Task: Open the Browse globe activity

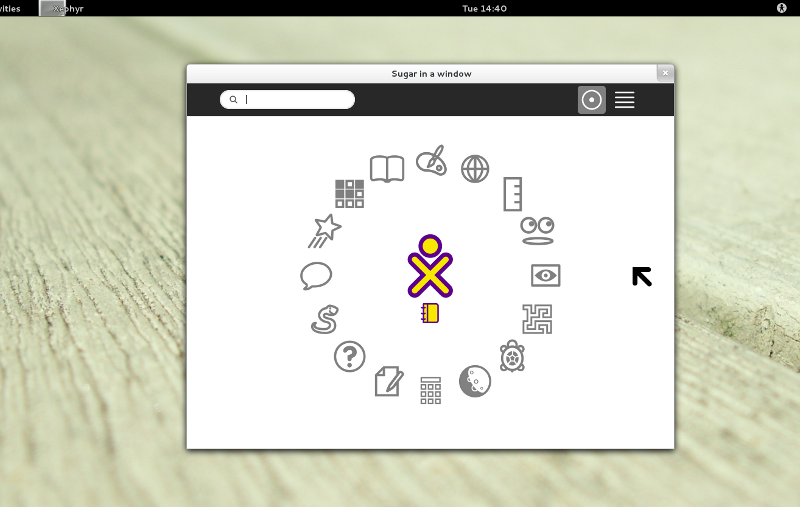Action: (475, 169)
